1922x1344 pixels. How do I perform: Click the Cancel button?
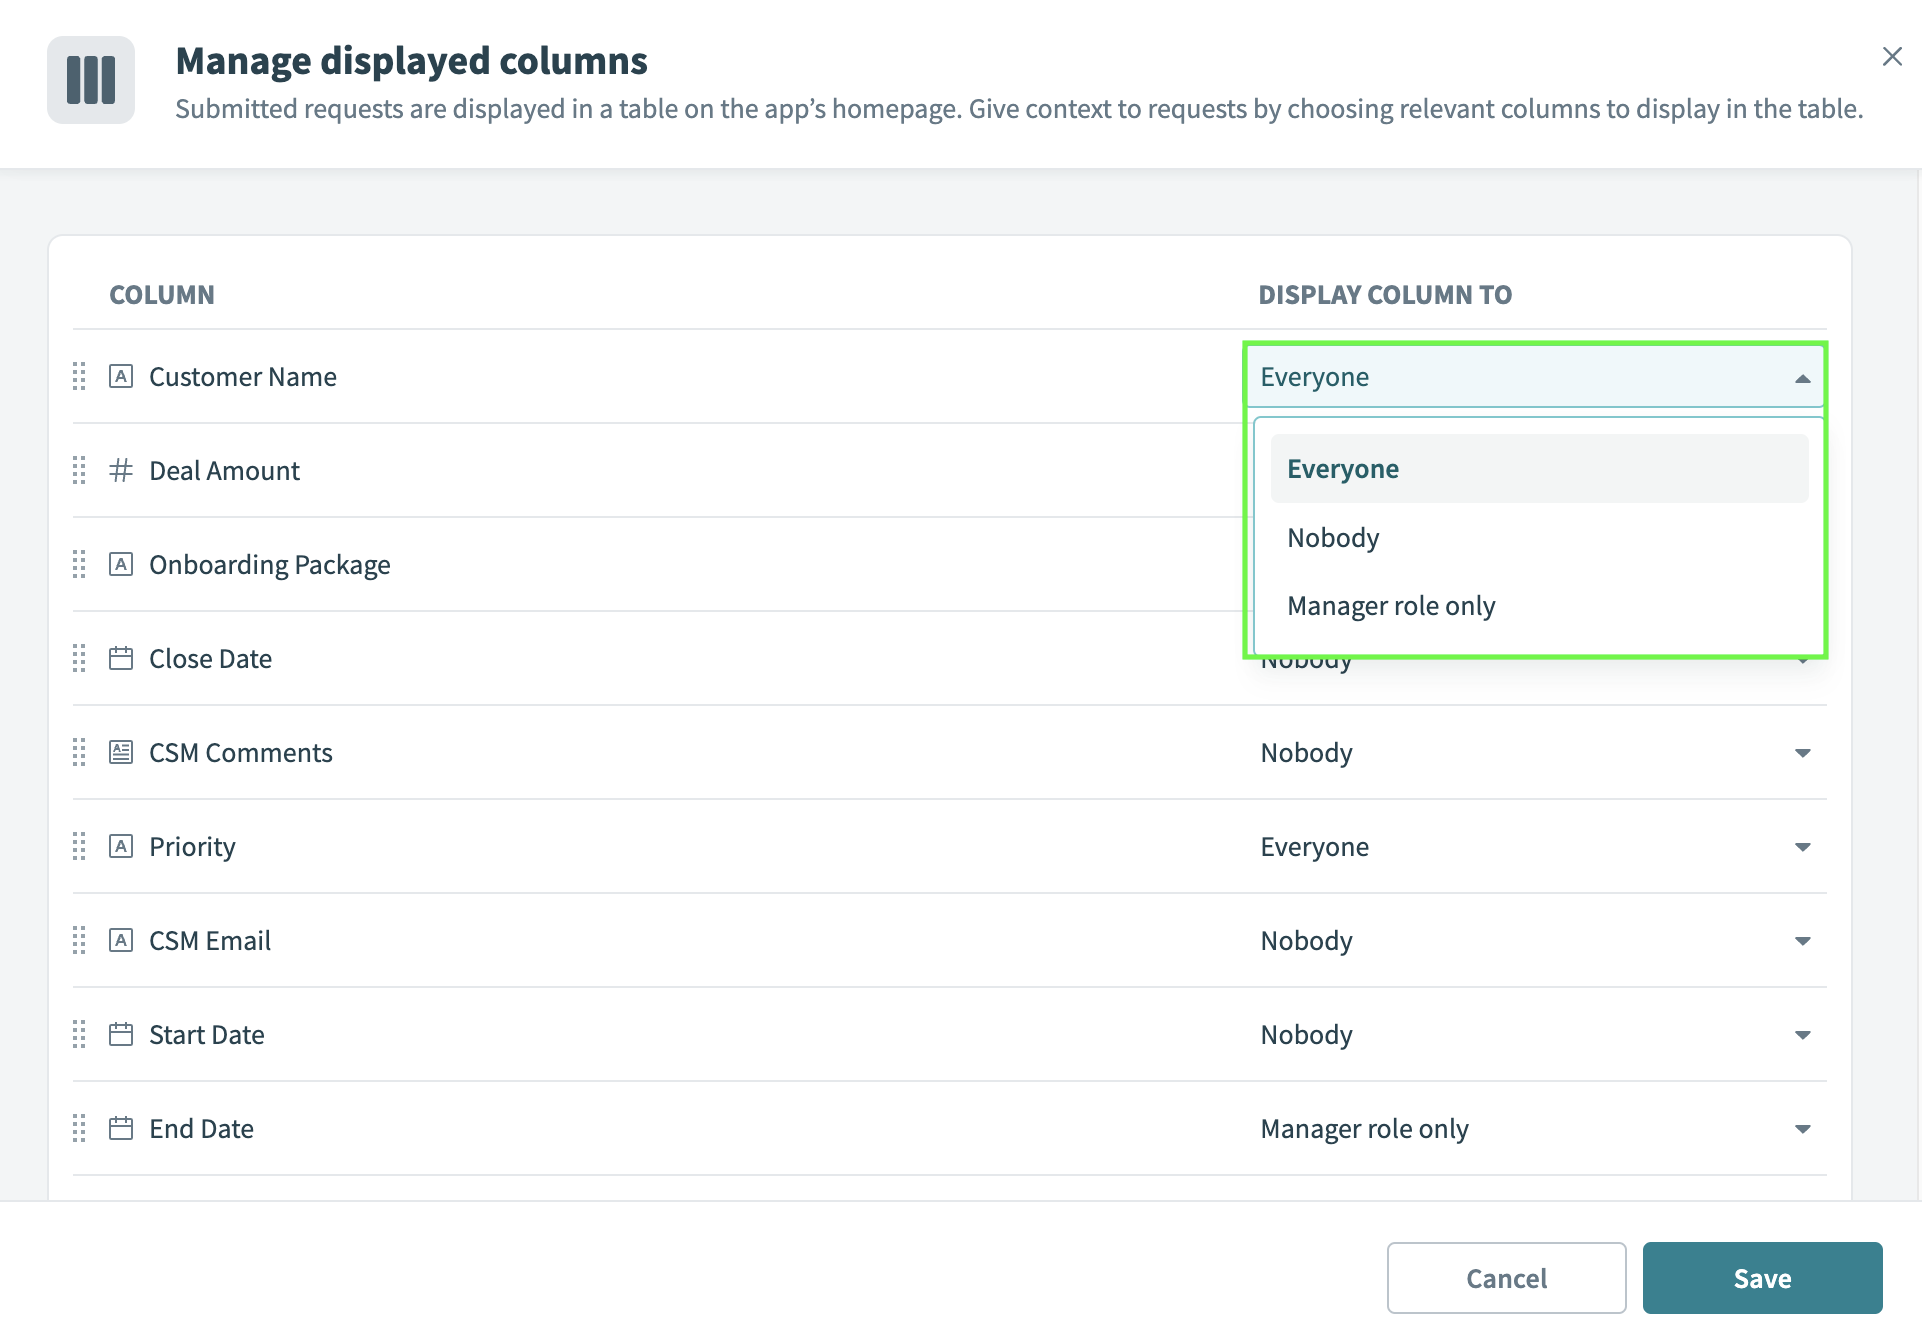1506,1277
